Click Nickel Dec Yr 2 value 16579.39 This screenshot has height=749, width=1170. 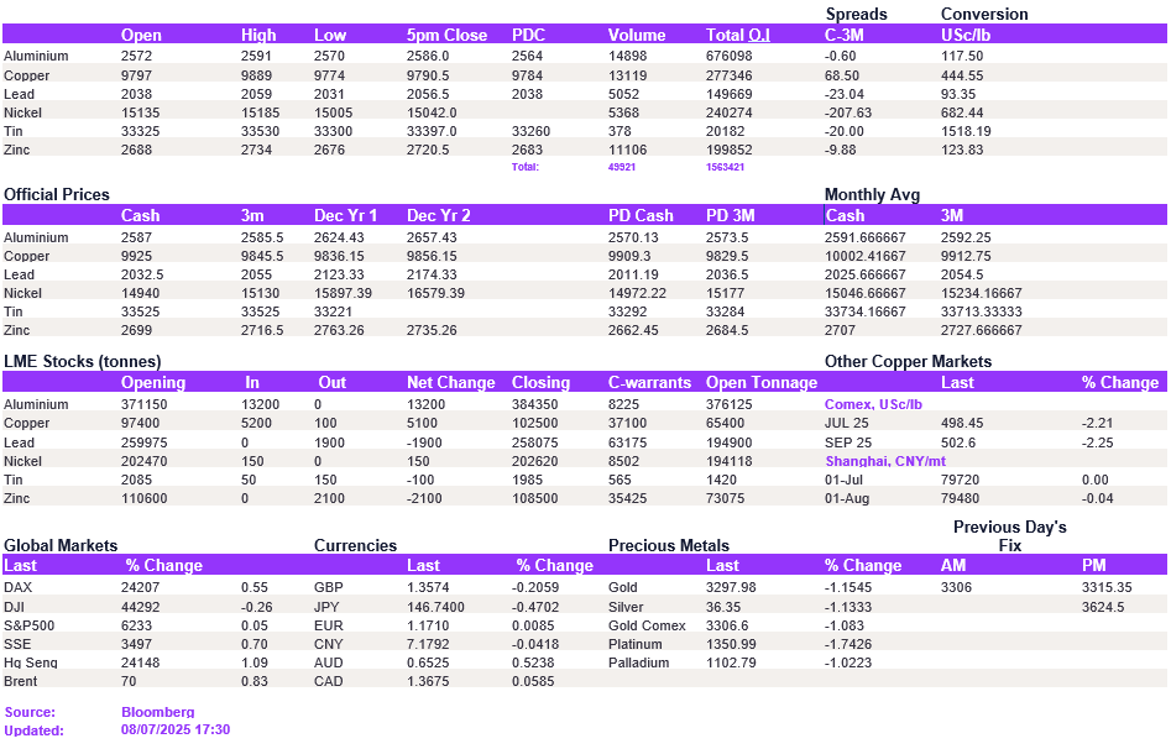coord(435,293)
